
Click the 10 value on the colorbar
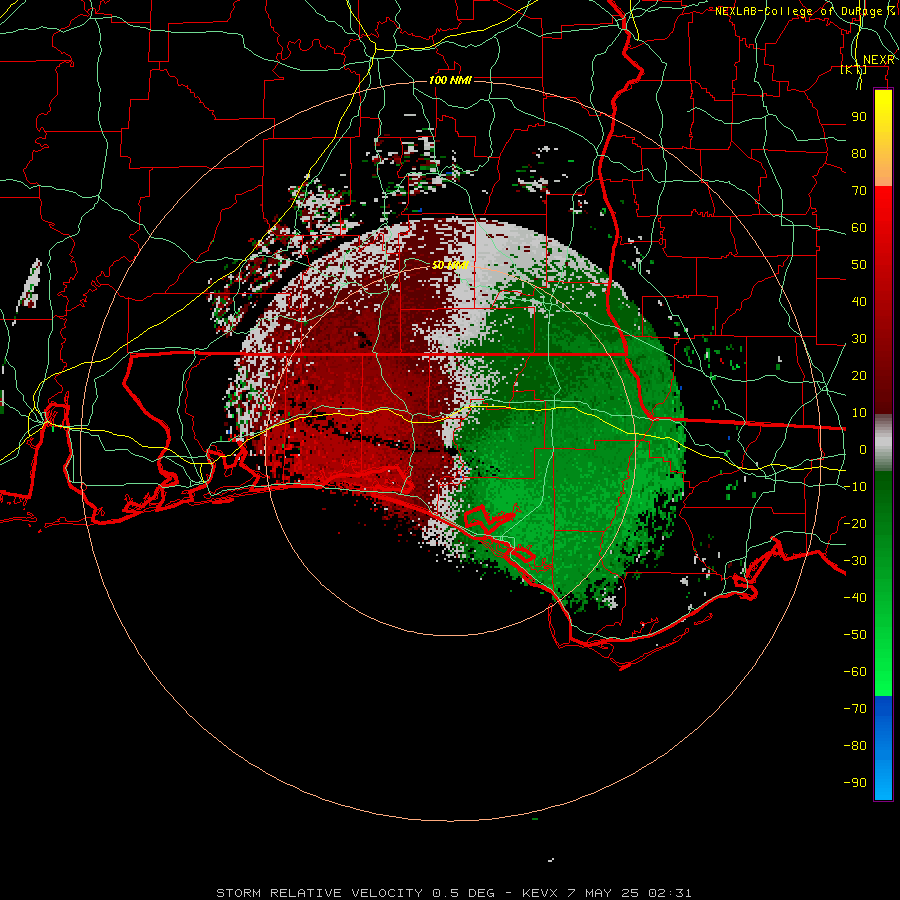(x=859, y=413)
